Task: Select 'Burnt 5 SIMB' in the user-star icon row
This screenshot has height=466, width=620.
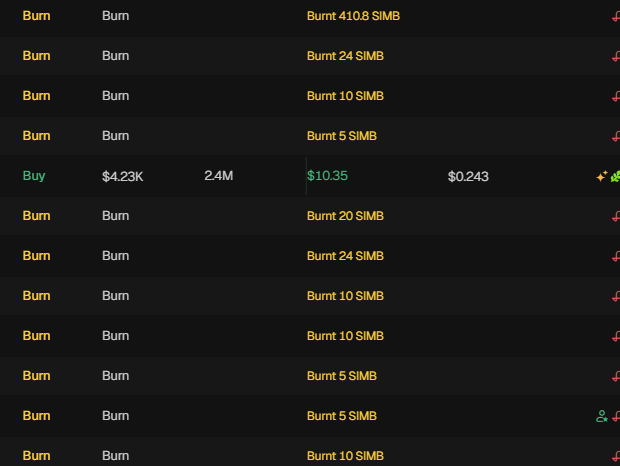Action: [342, 416]
